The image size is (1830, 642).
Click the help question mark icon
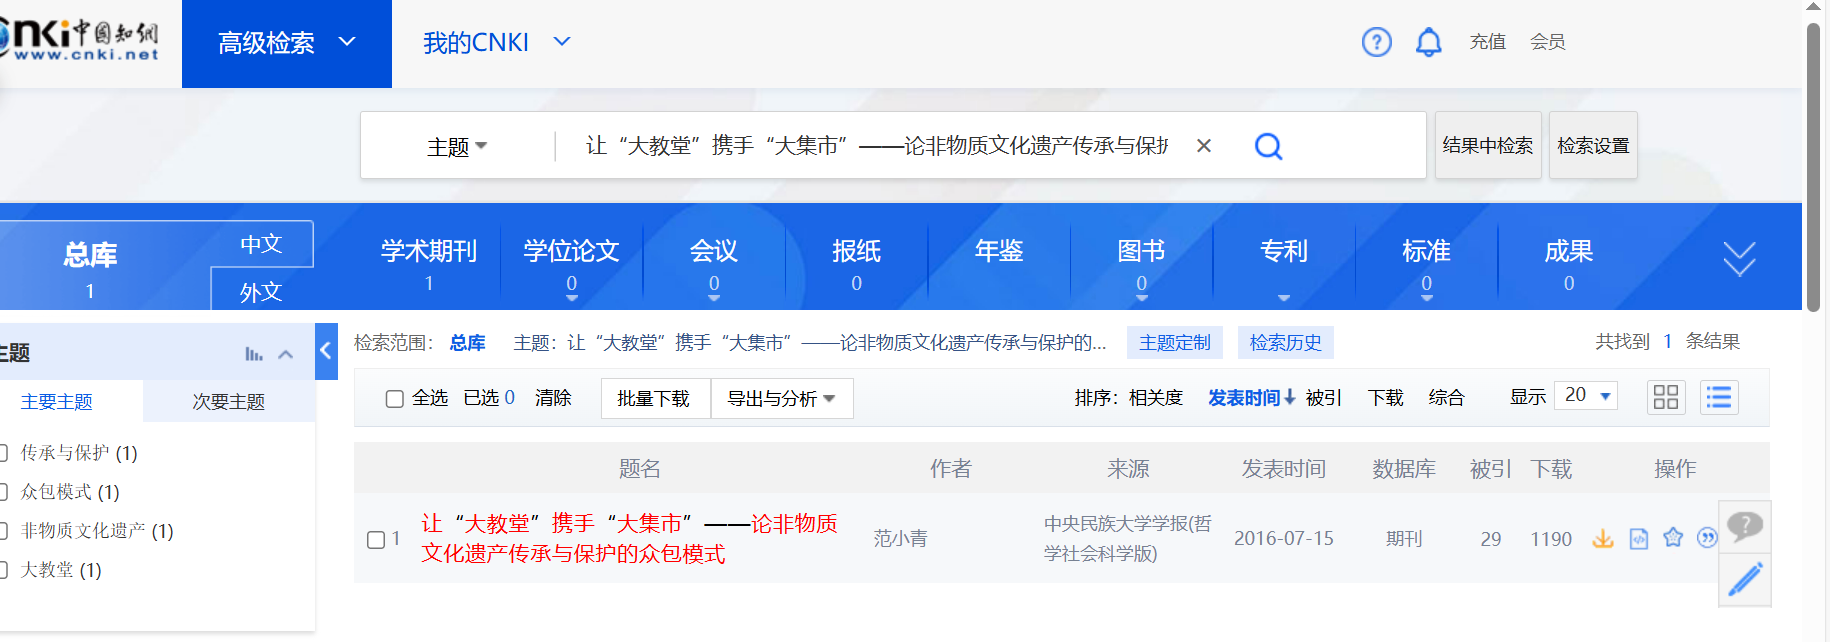[x=1376, y=42]
